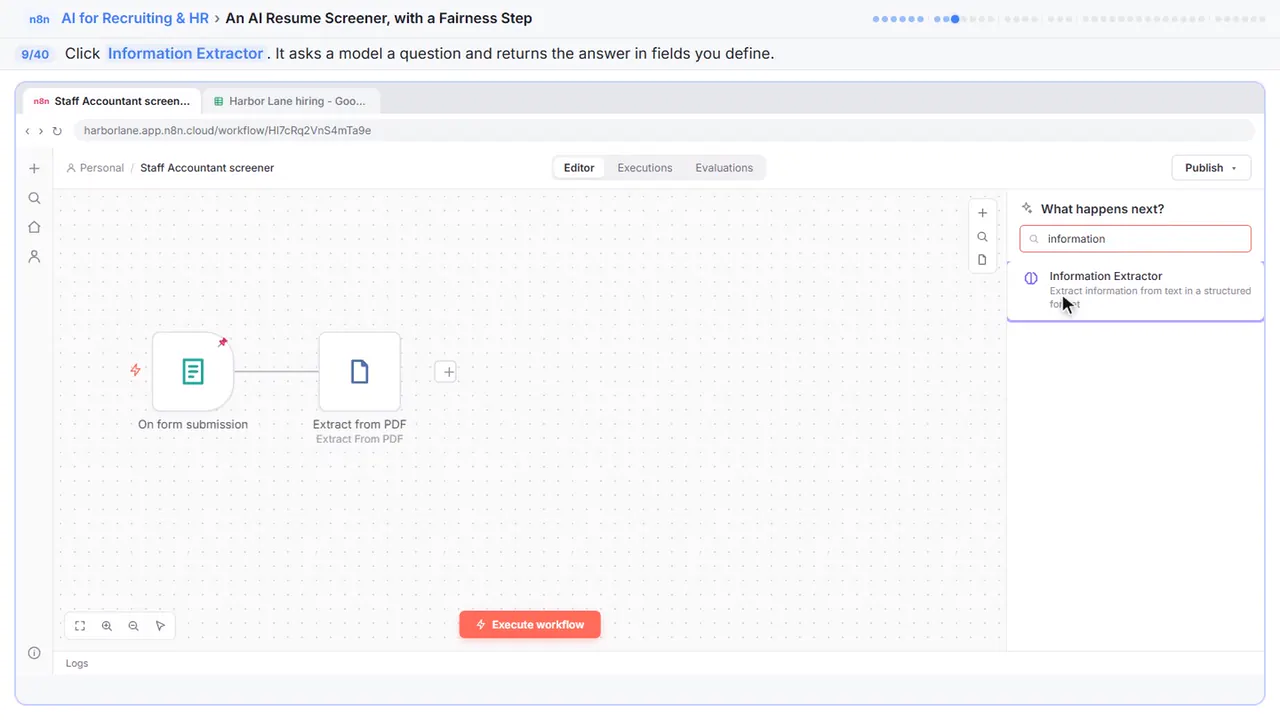This screenshot has height=720, width=1280.
Task: Click the lightning trigger icon beside the form node
Action: [x=135, y=370]
